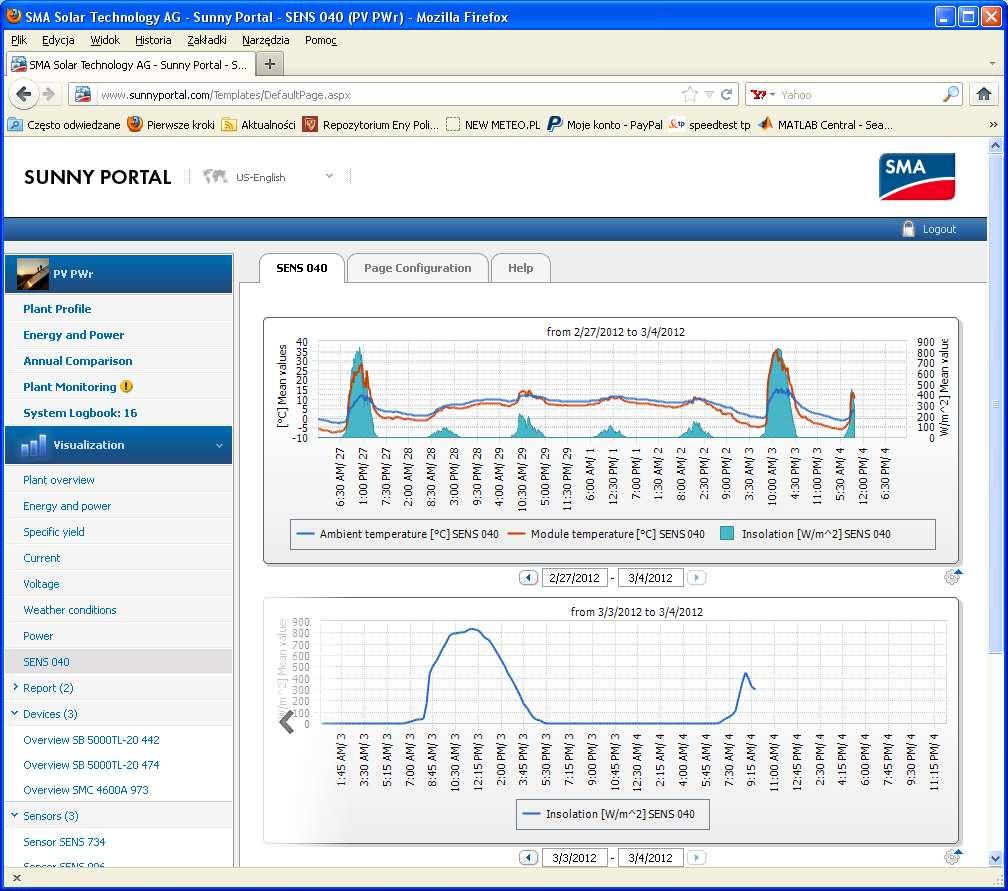1008x891 pixels.
Task: Collapse the Sensors (3) tree section
Action: (15, 815)
